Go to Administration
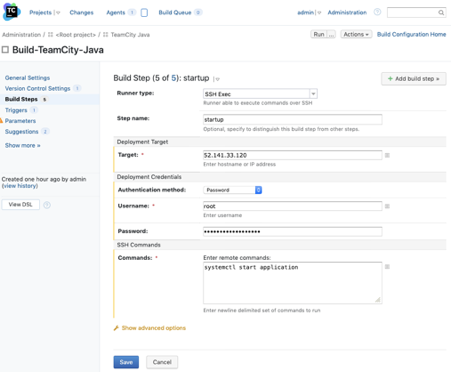Screen dimensions: 451x372 pyautogui.click(x=347, y=13)
